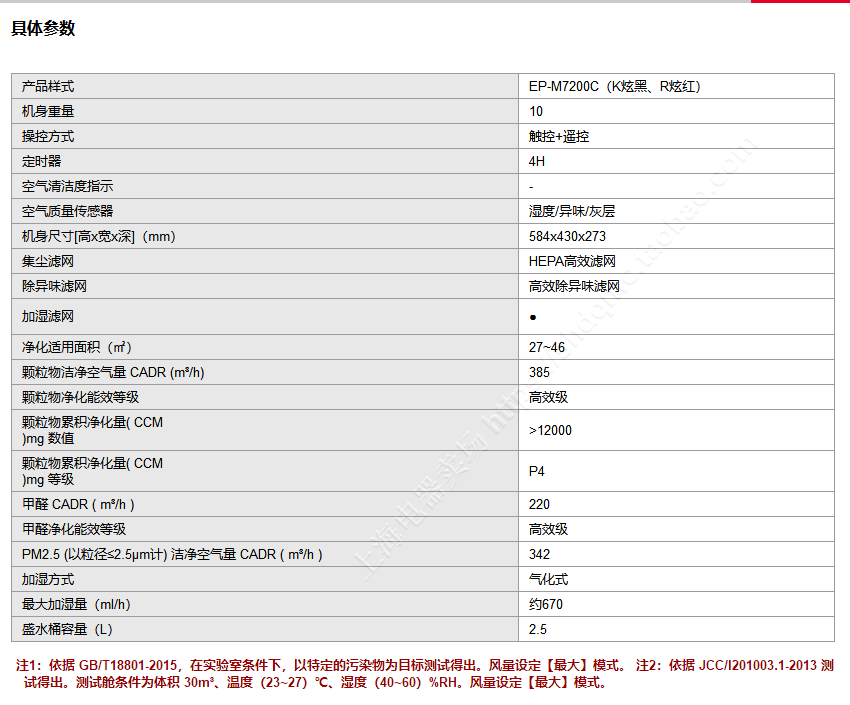Select the "空气清洁度指示" label
850x705 pixels.
pos(67,186)
